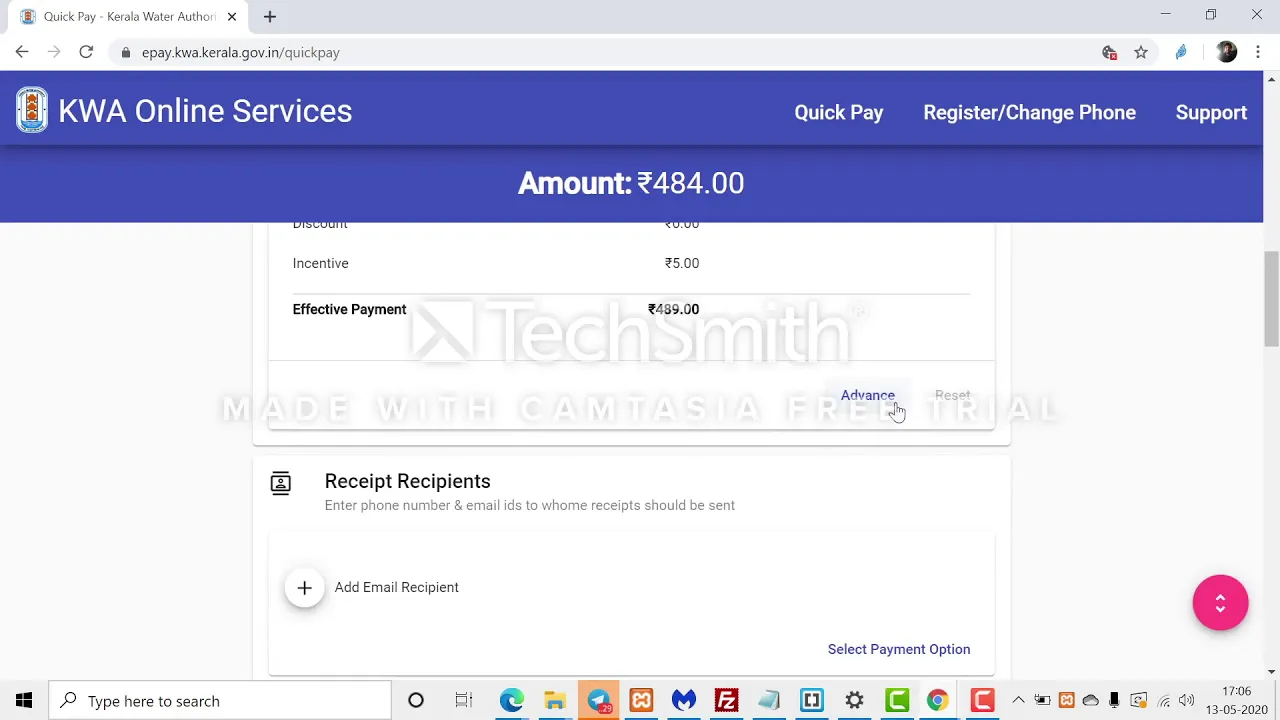Click Select Payment Option link

point(898,649)
